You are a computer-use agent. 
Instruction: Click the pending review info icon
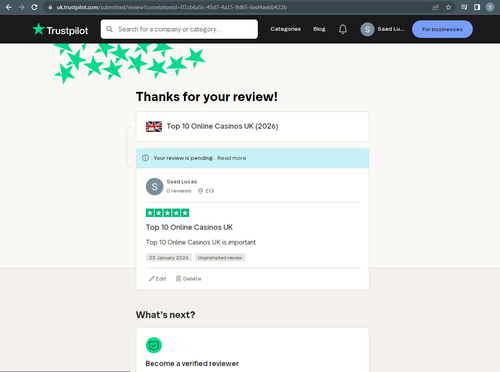(x=145, y=158)
